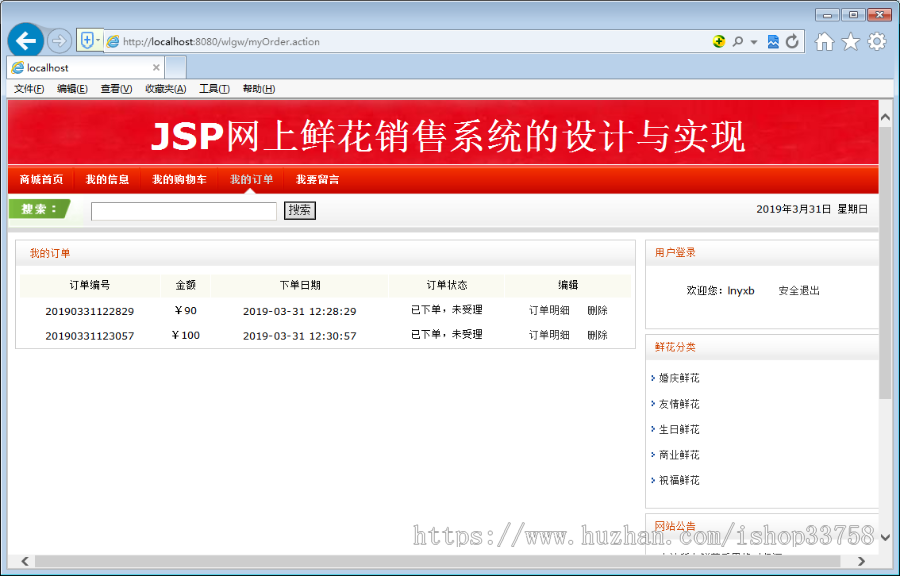Refresh the current page

[791, 41]
